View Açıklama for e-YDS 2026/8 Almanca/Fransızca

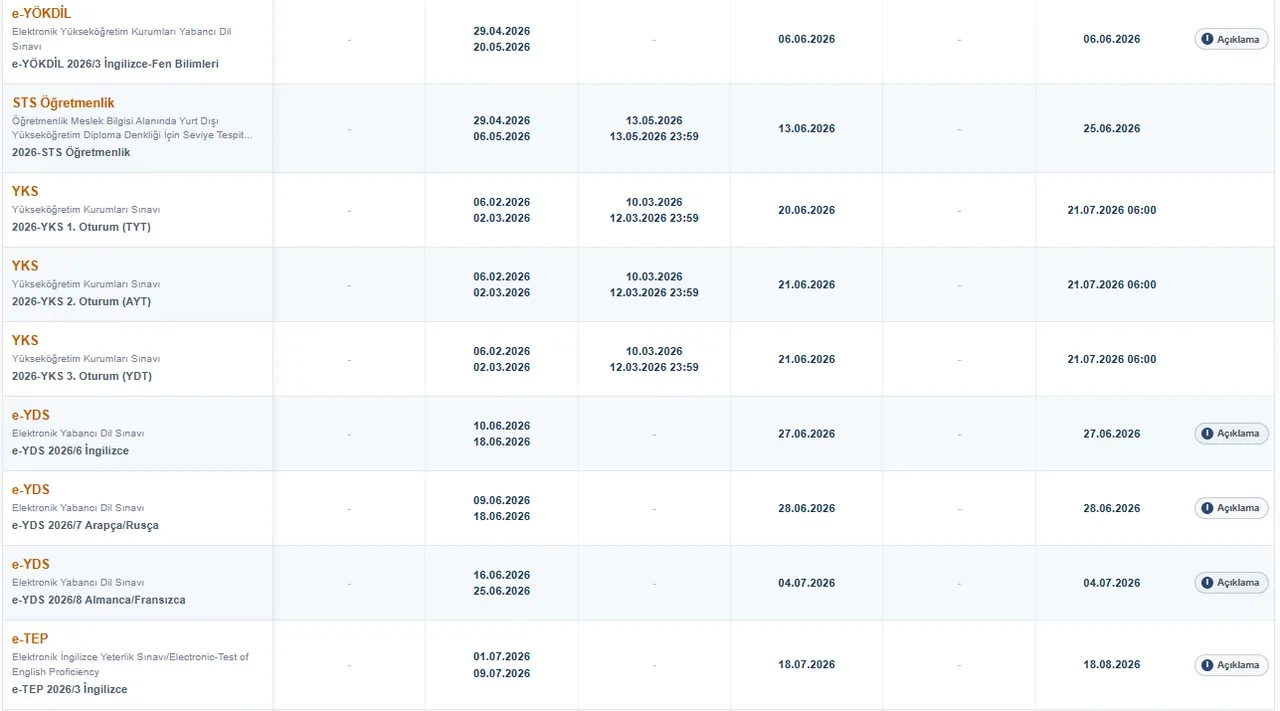point(1231,583)
